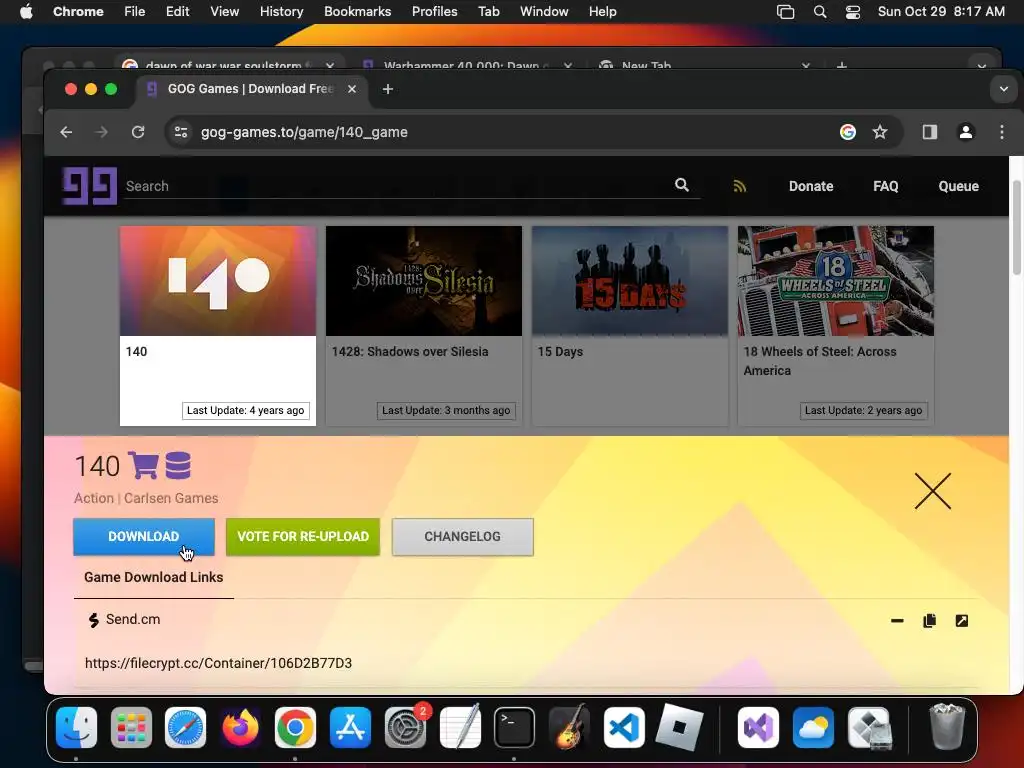1024x768 pixels.
Task: Copy the Send.cm links with the copy icon
Action: 929,620
